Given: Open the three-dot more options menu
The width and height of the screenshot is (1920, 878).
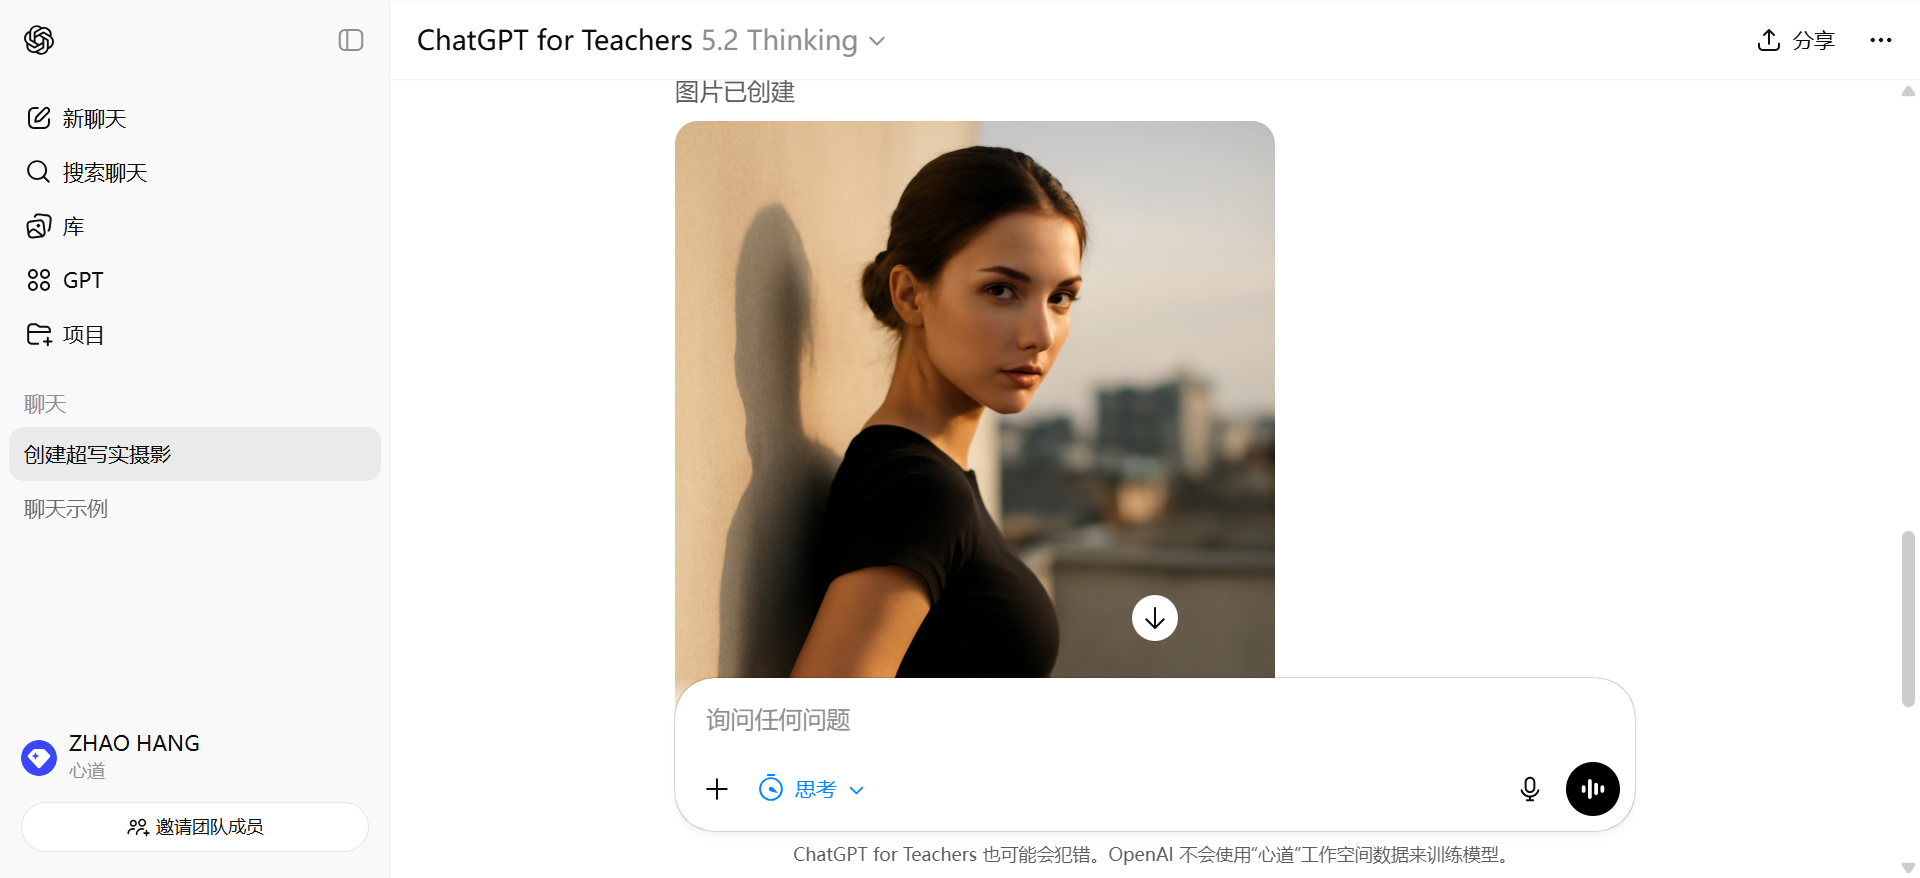Looking at the screenshot, I should pos(1881,40).
